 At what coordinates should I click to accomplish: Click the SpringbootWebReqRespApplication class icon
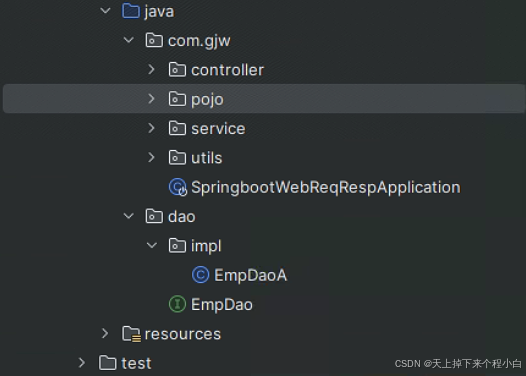177,187
